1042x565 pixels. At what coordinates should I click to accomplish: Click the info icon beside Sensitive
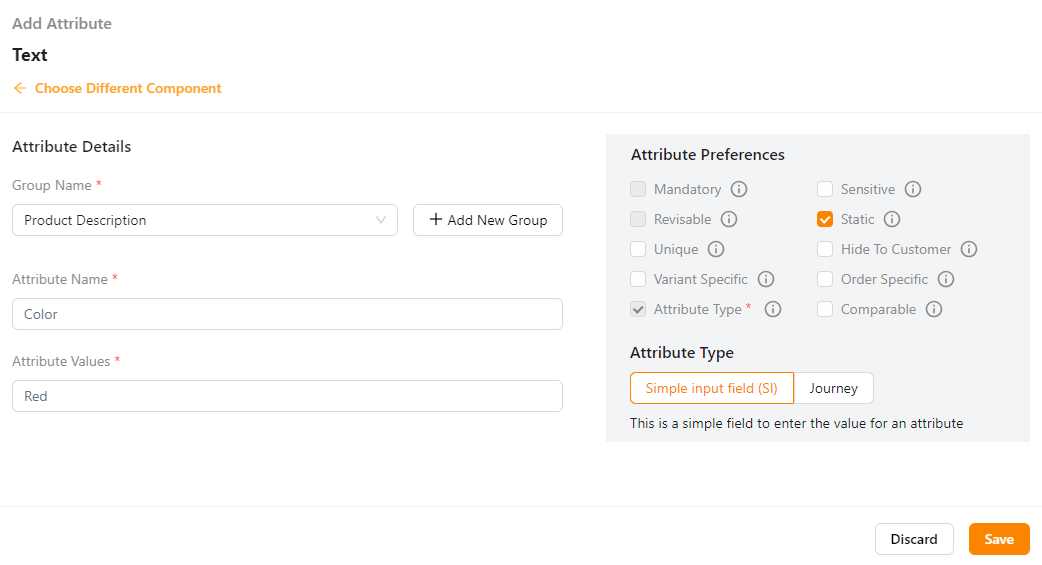[x=913, y=189]
